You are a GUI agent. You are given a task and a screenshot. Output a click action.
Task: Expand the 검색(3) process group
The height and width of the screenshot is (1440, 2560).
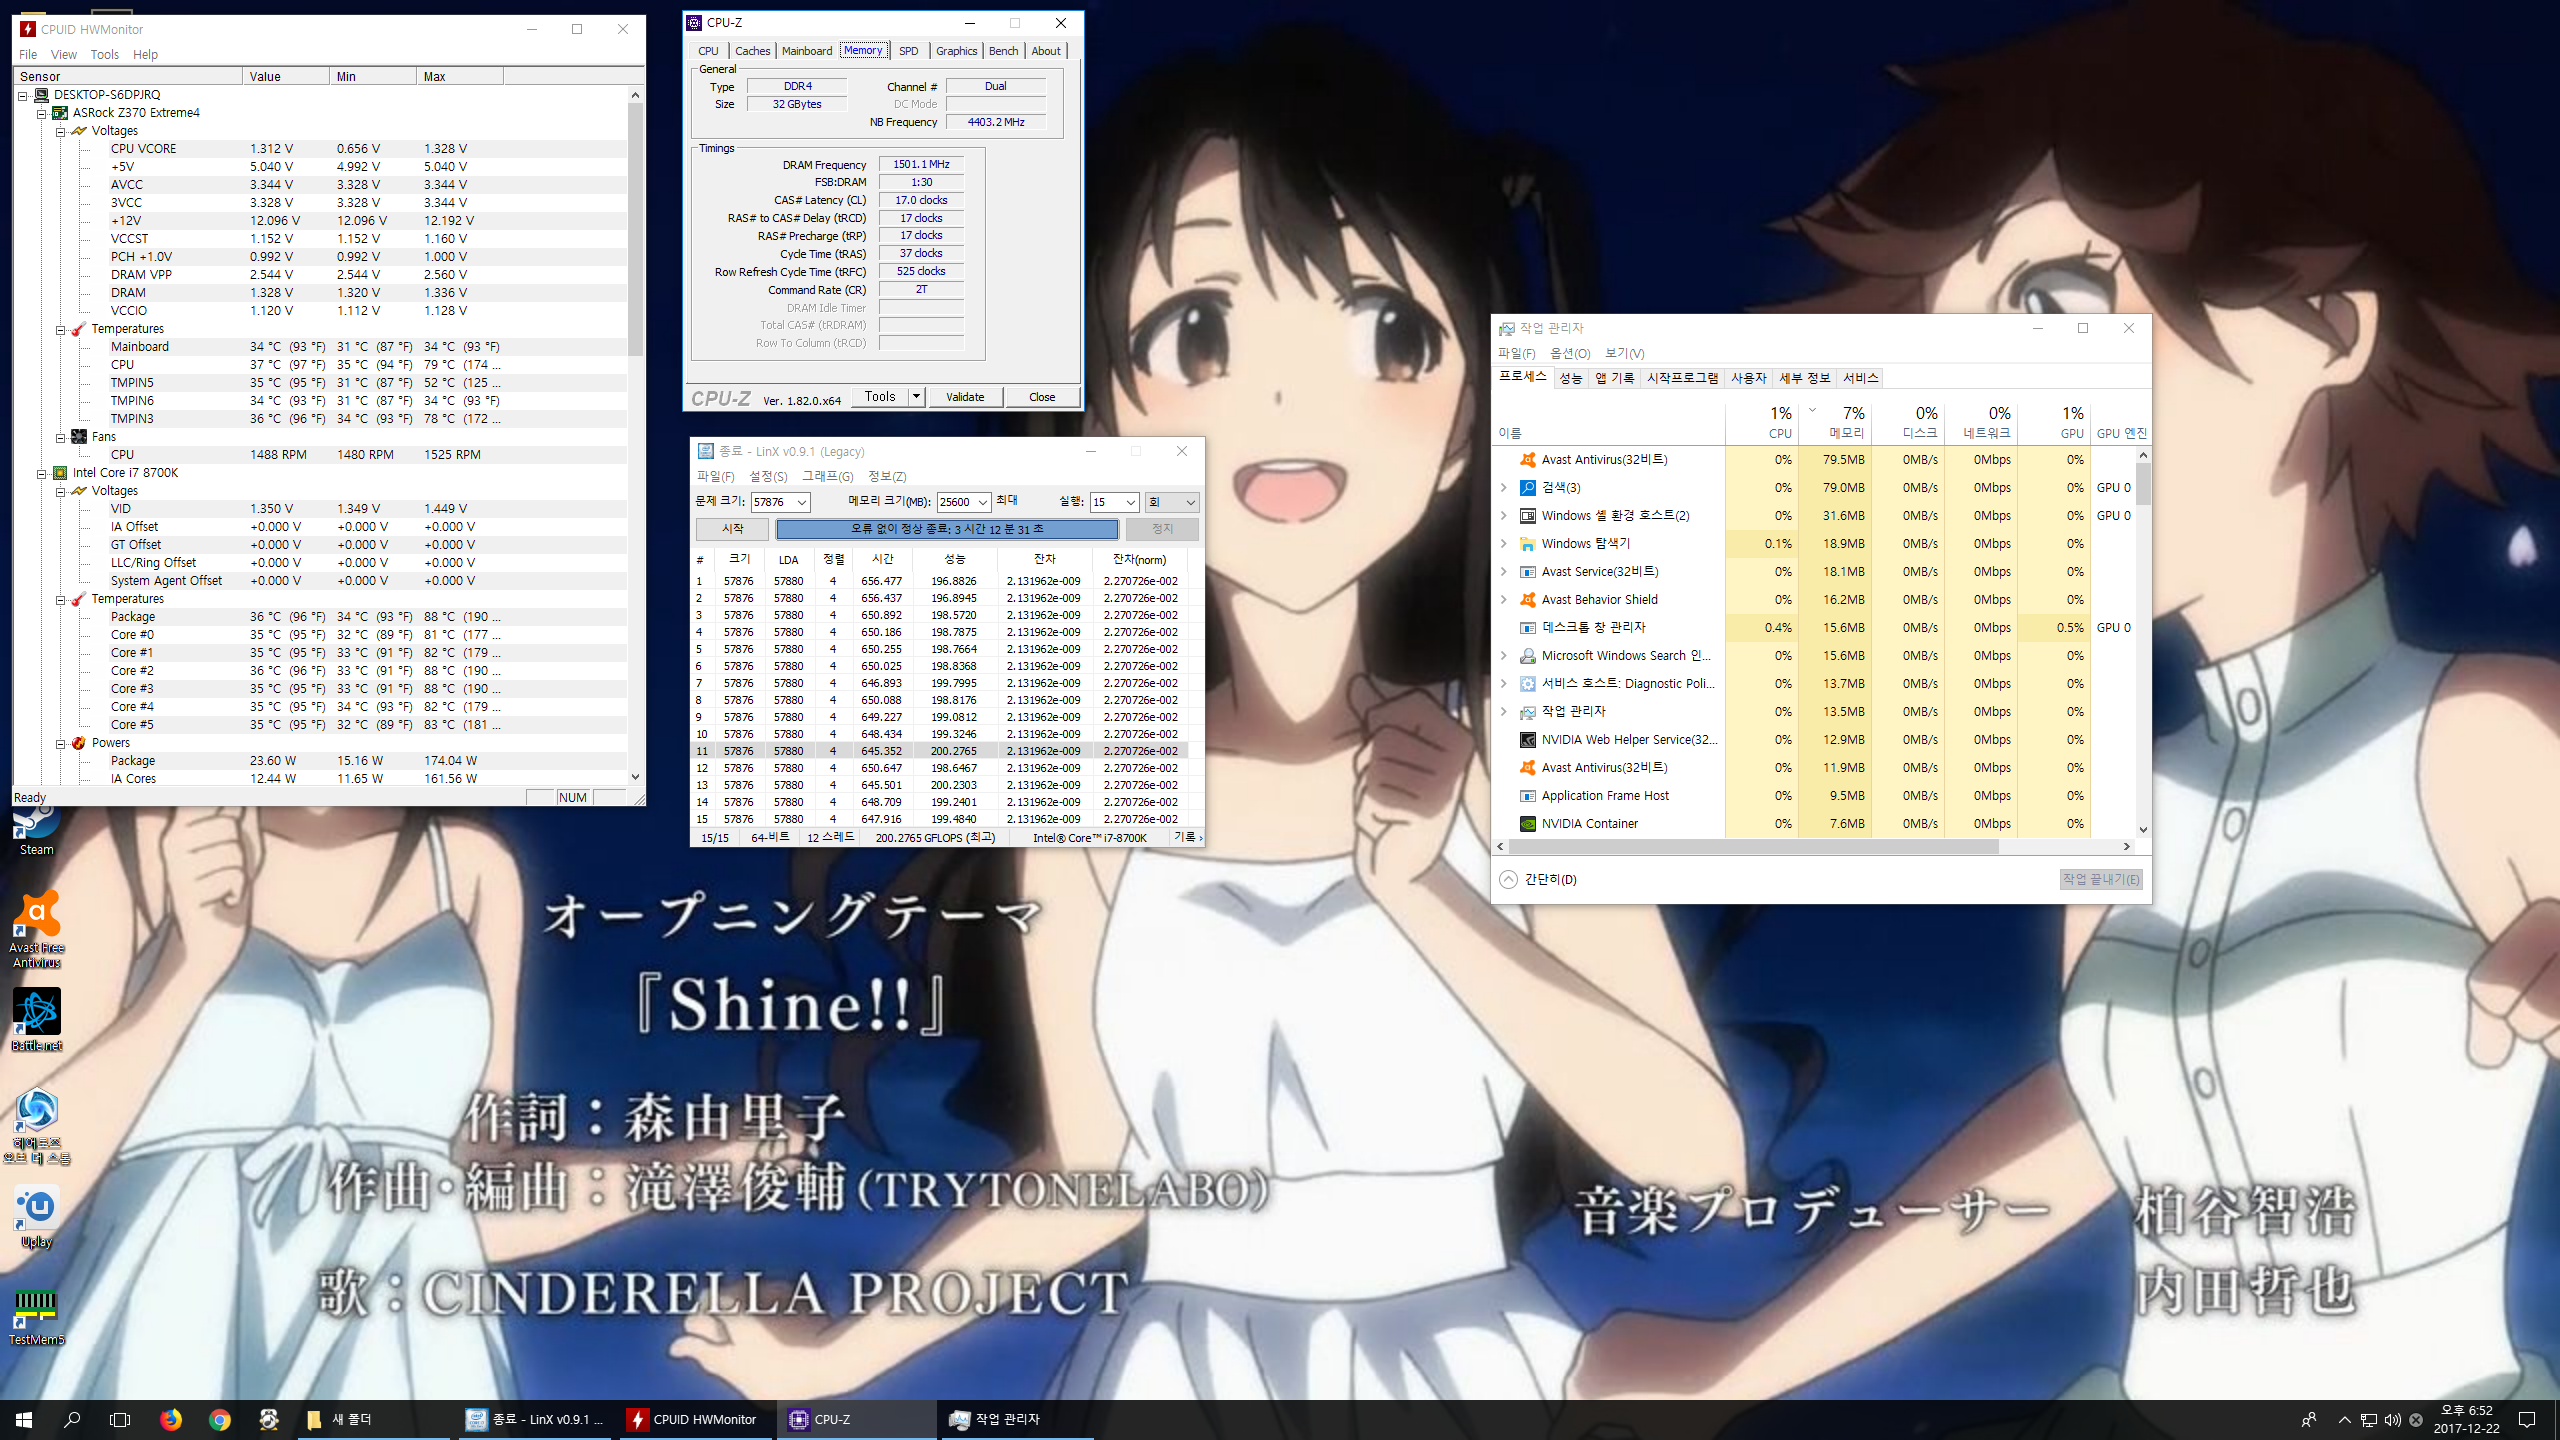point(1504,488)
